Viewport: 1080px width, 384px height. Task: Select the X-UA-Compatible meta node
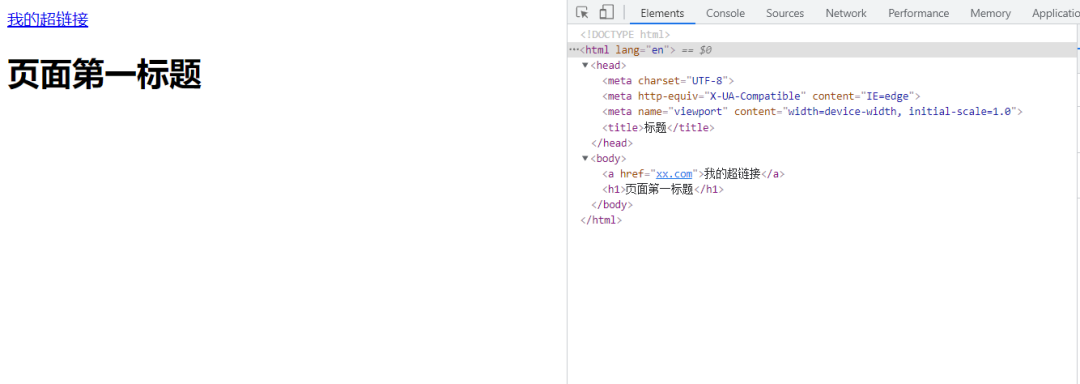761,96
